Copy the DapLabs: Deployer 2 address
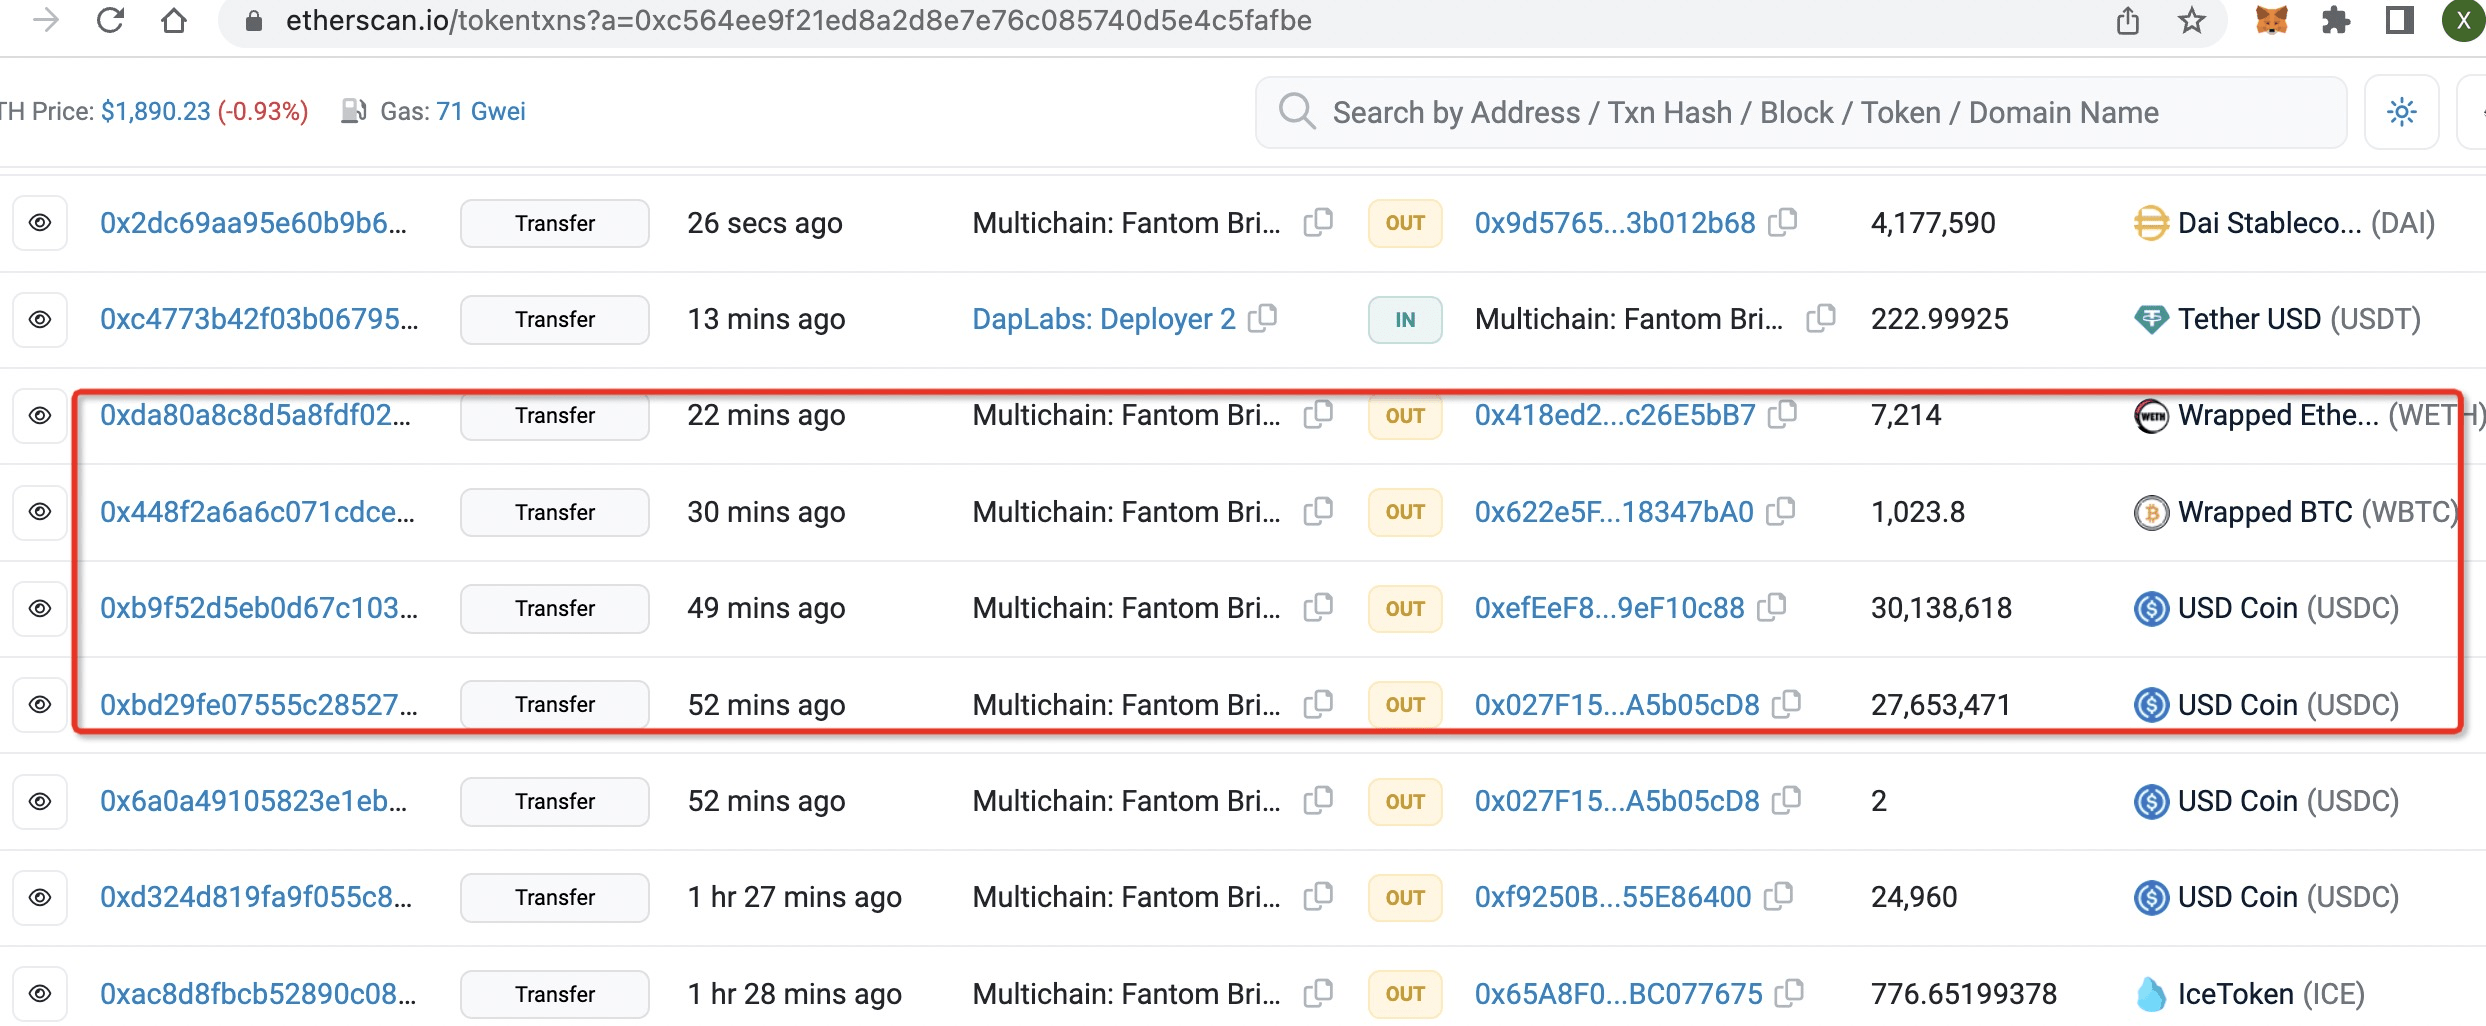This screenshot has height=1026, width=2486. click(1263, 318)
